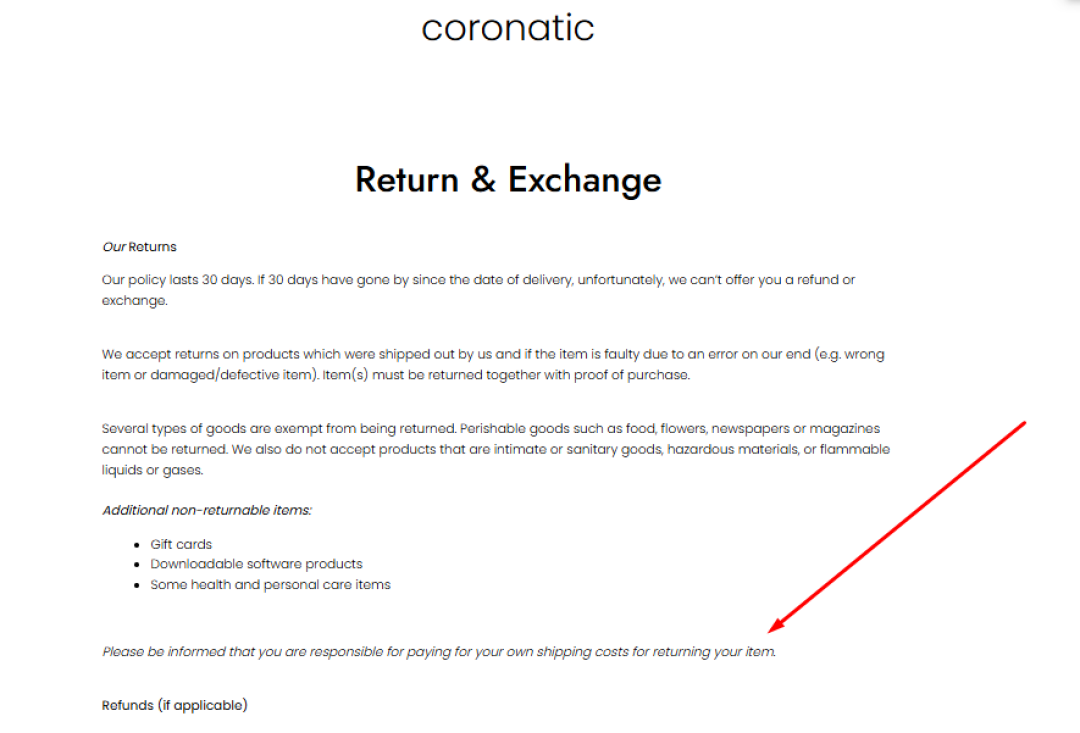The height and width of the screenshot is (733, 1080).
Task: Click the bullet beside 'Some health and personal care'
Action: pyautogui.click(x=138, y=585)
